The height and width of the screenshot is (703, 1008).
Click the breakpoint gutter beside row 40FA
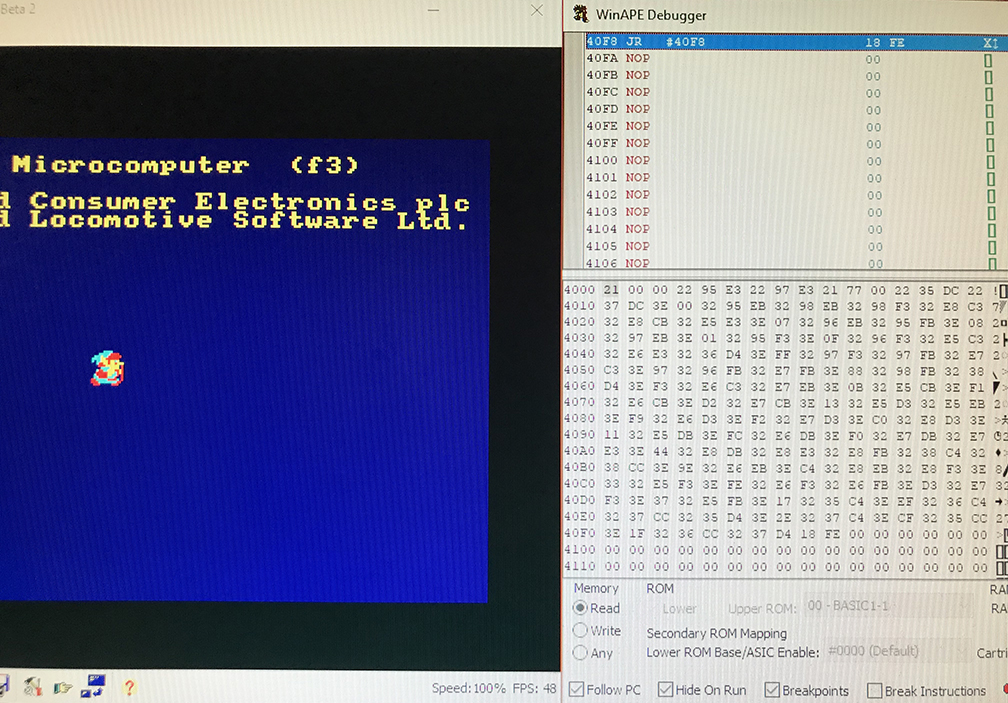click(x=573, y=58)
